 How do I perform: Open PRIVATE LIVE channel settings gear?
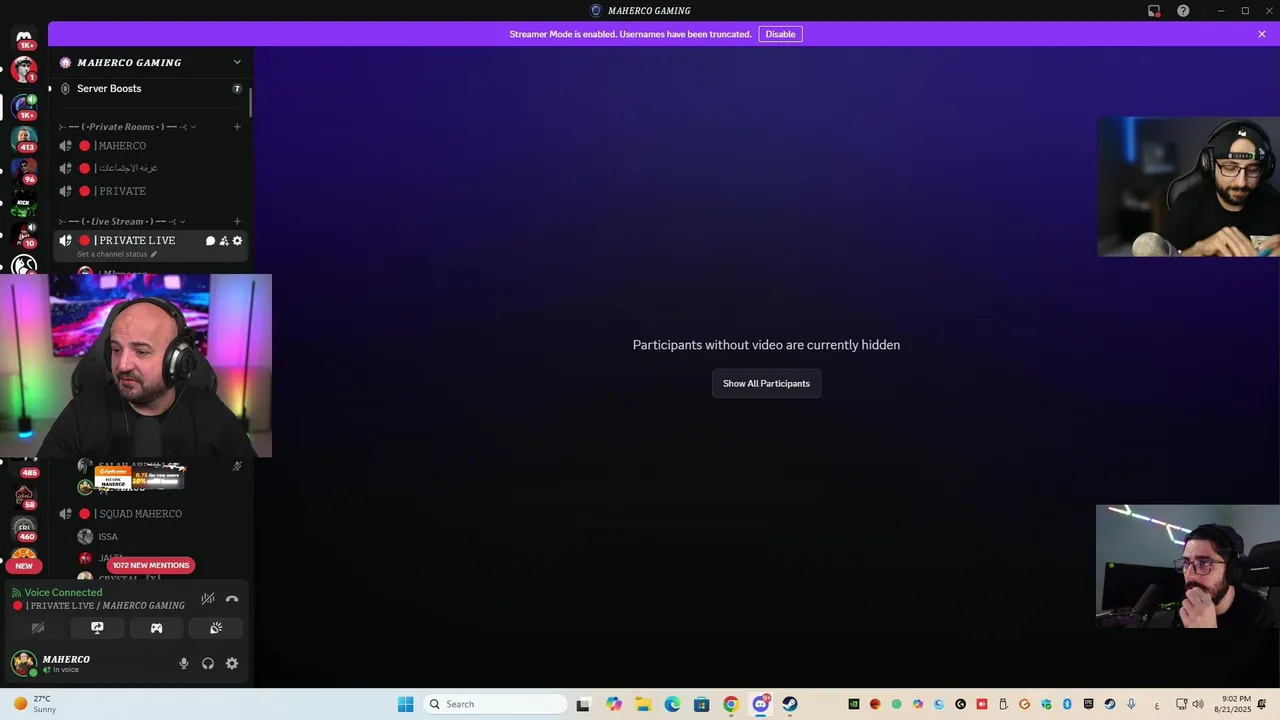[x=237, y=241]
